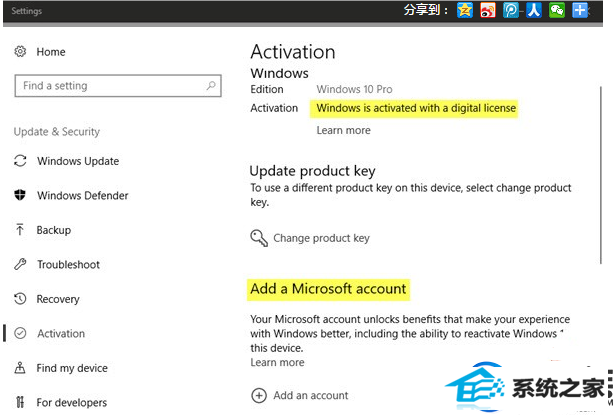Click the Add a Microsoft account heading
Image resolution: width=613 pixels, height=415 pixels.
pos(328,289)
